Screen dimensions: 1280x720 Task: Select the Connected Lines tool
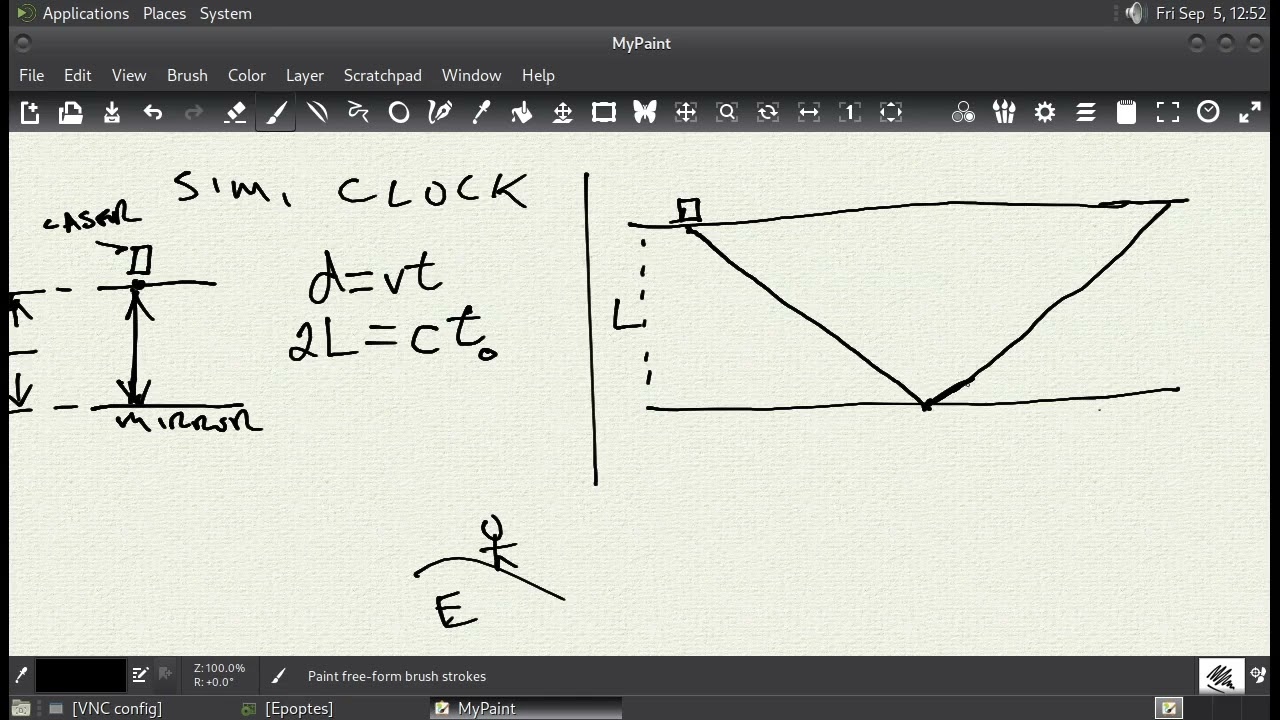[358, 113]
